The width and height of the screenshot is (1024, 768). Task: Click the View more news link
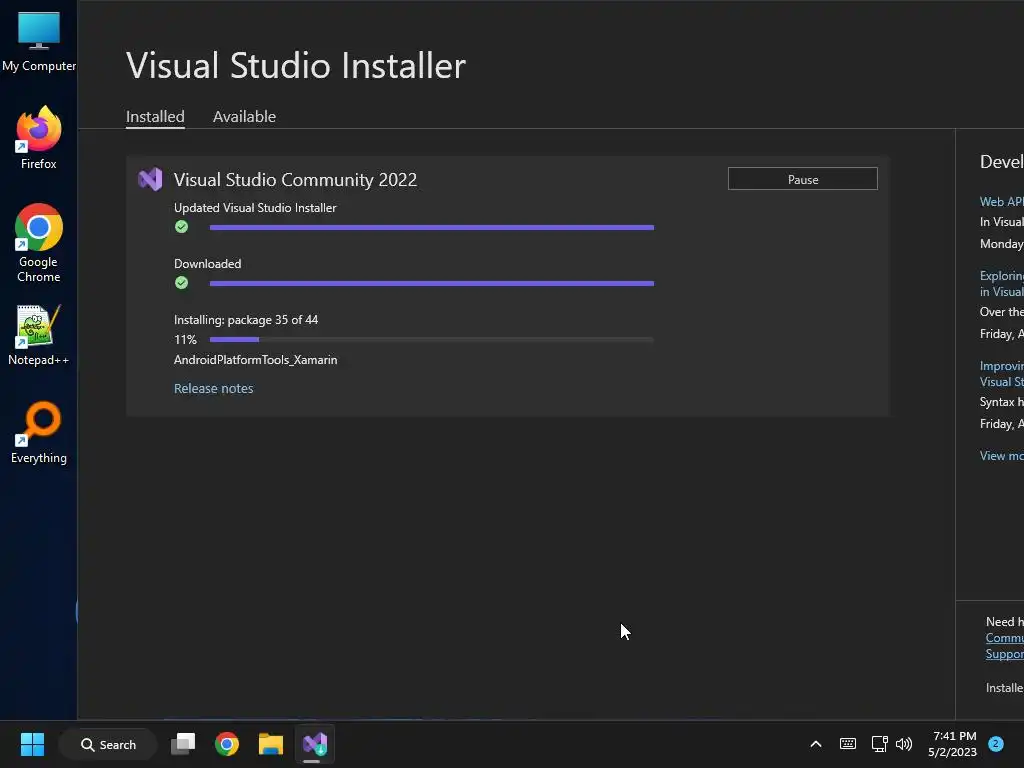pos(1001,456)
